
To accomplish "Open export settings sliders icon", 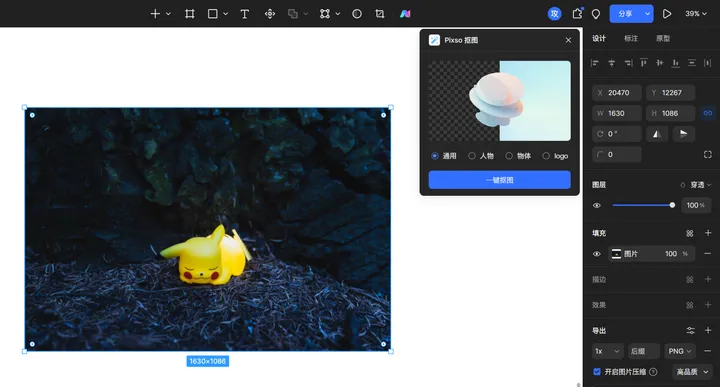I will click(x=690, y=331).
